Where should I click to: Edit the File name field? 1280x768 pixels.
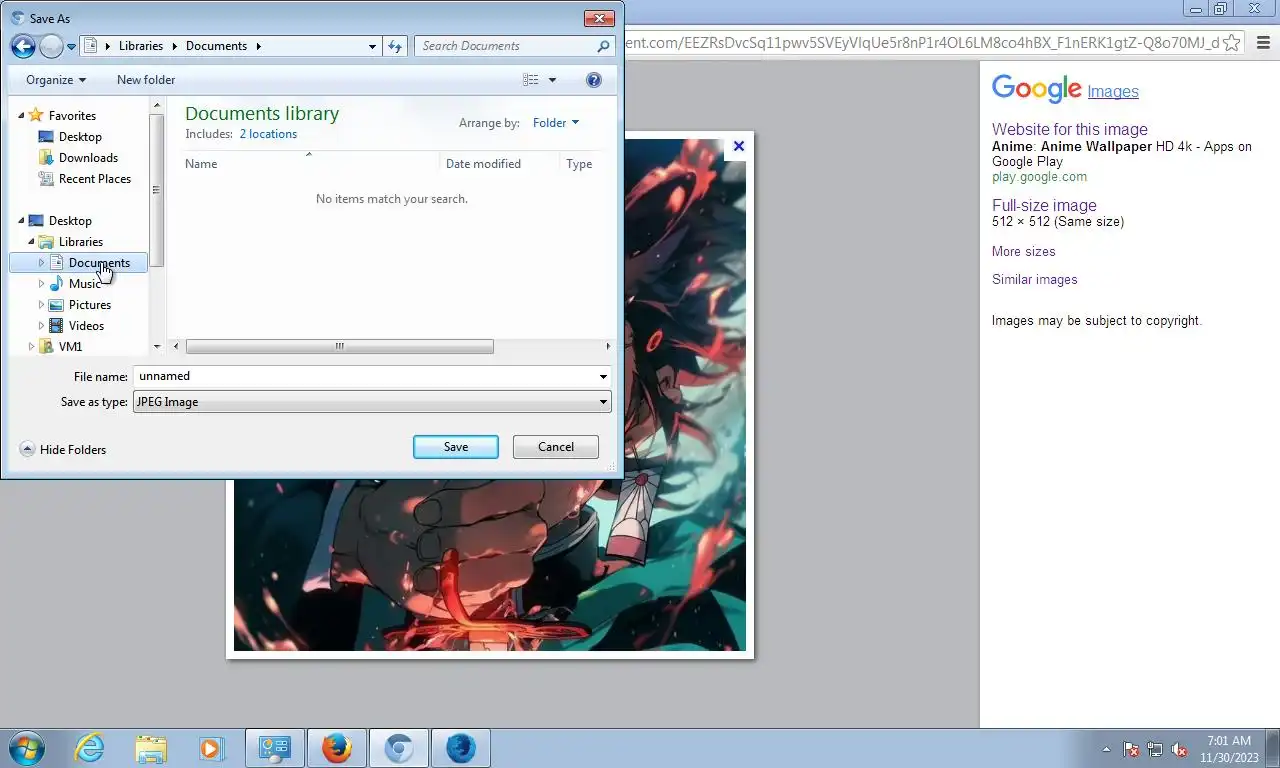(365, 377)
